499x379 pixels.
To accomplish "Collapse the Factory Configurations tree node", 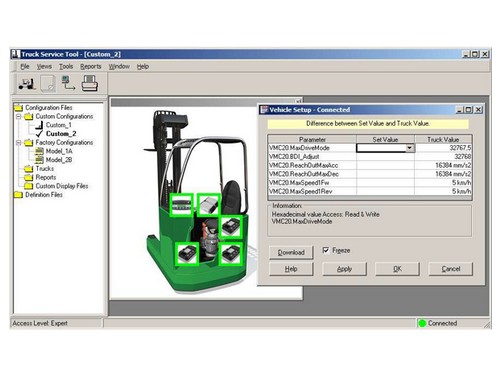I will pyautogui.click(x=19, y=142).
